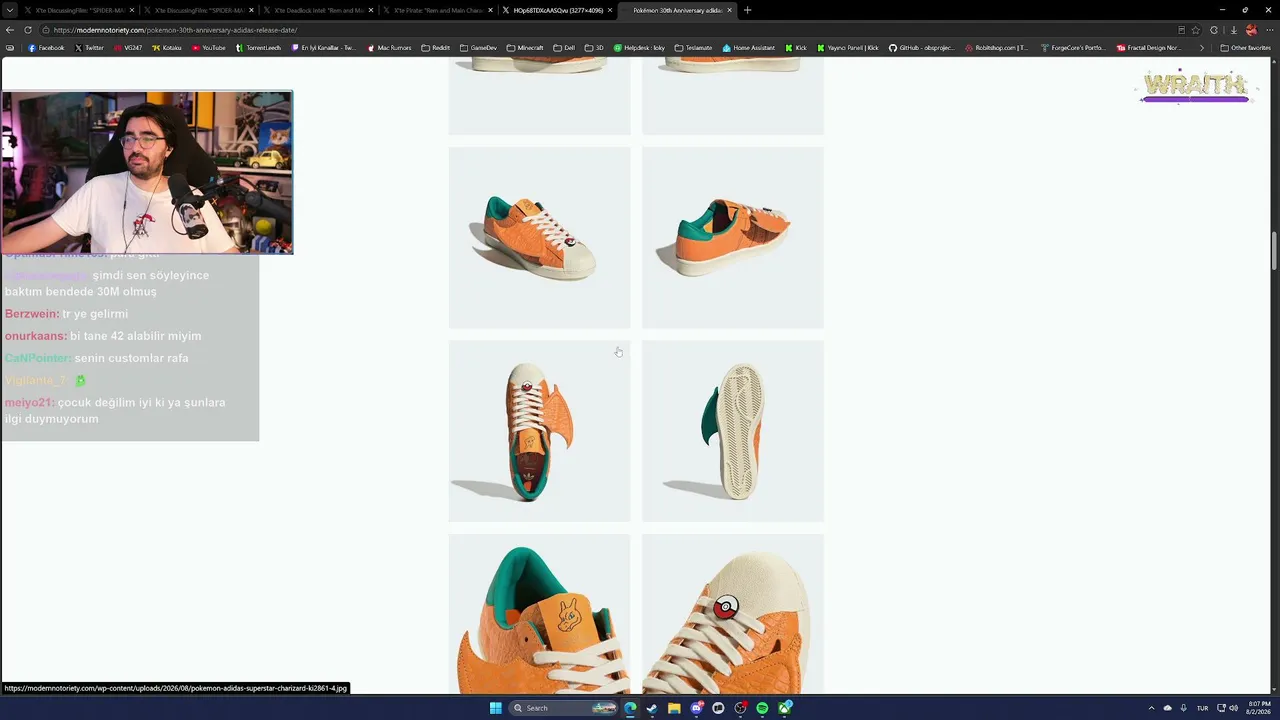Open the sneaker sole view image
1280x720 pixels.
pos(733,431)
